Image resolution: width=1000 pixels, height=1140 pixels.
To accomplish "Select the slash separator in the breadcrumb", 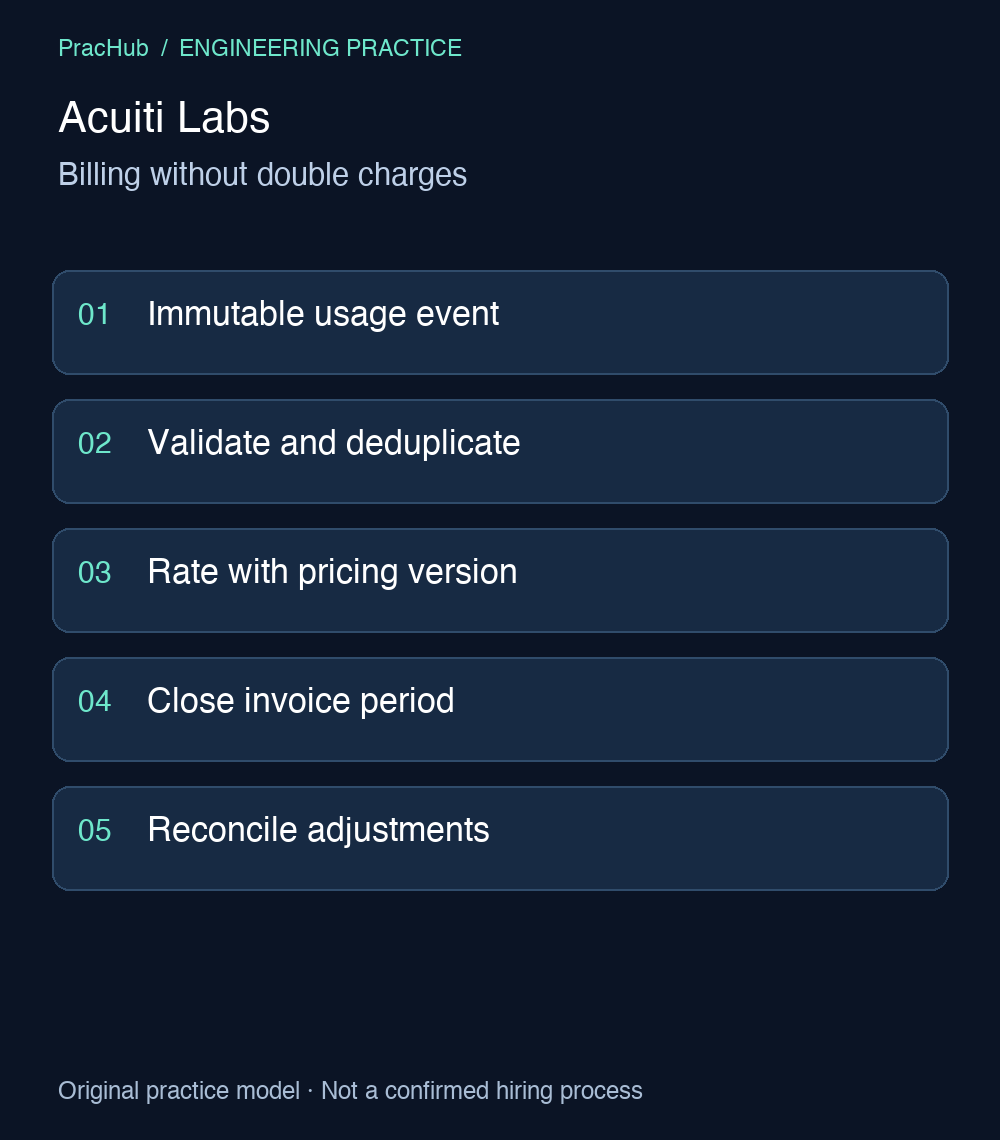I will coord(164,48).
